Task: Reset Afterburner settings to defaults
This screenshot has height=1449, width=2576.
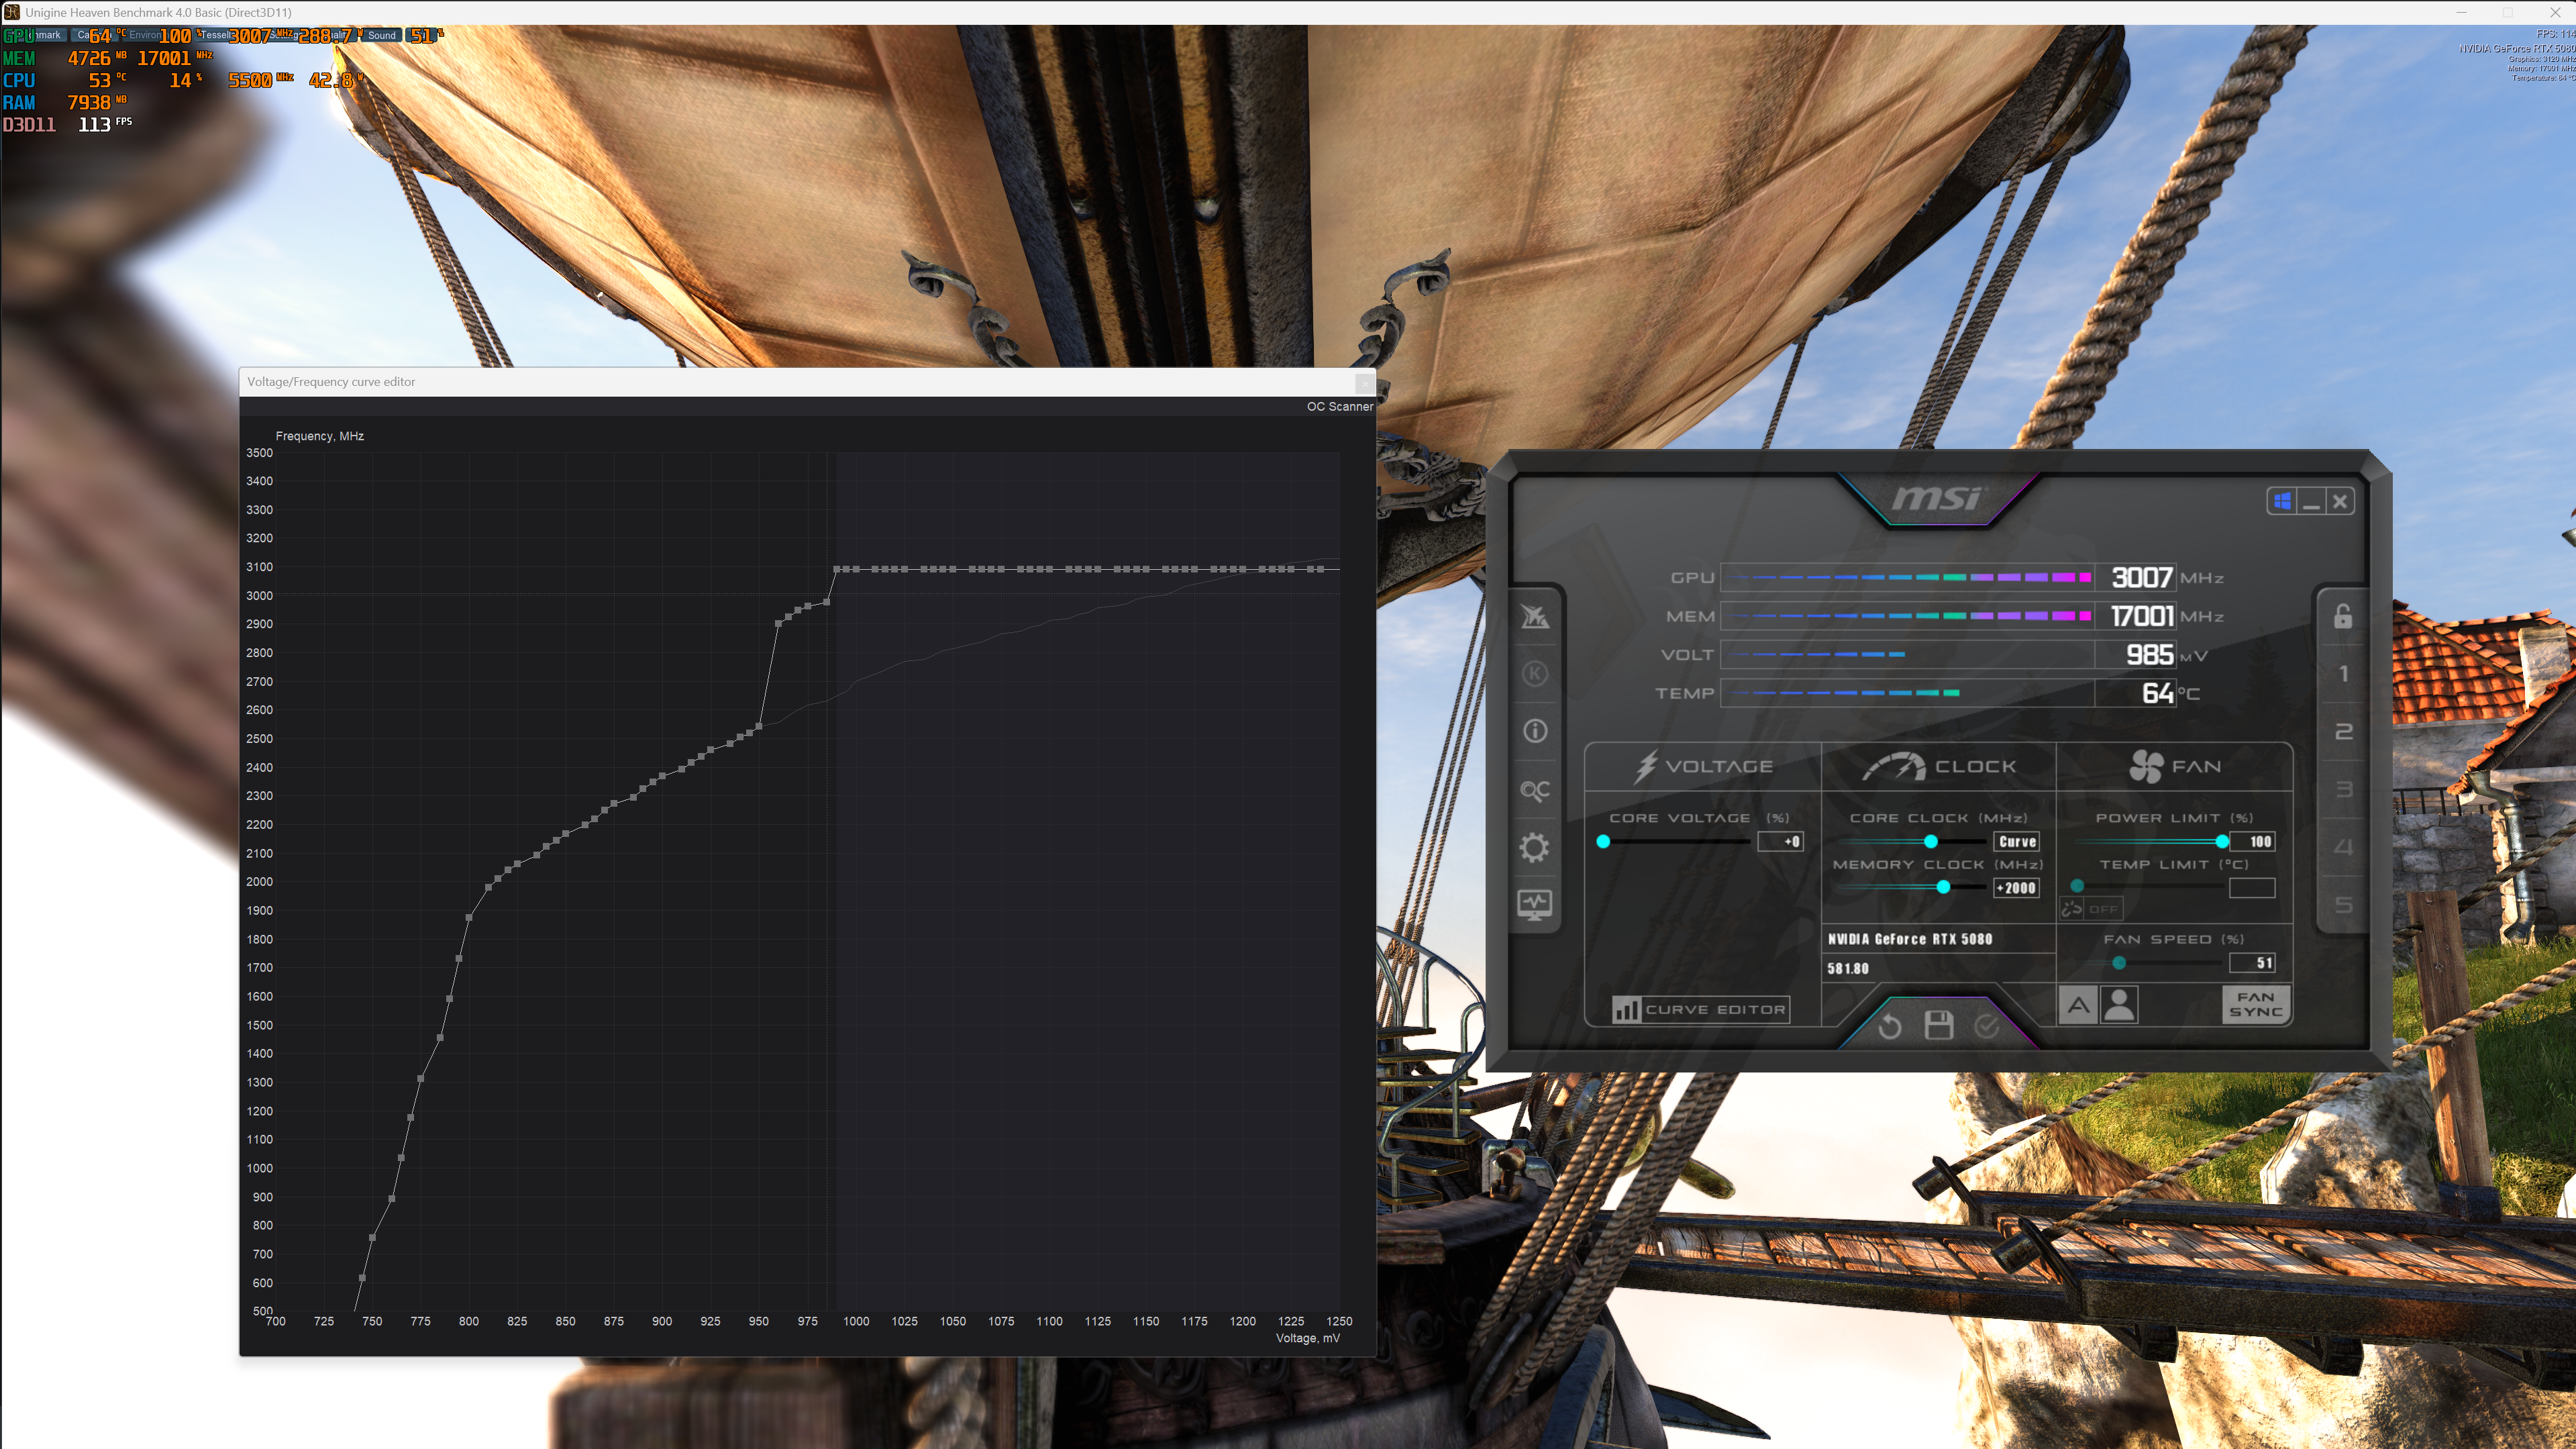Action: pos(1890,1026)
